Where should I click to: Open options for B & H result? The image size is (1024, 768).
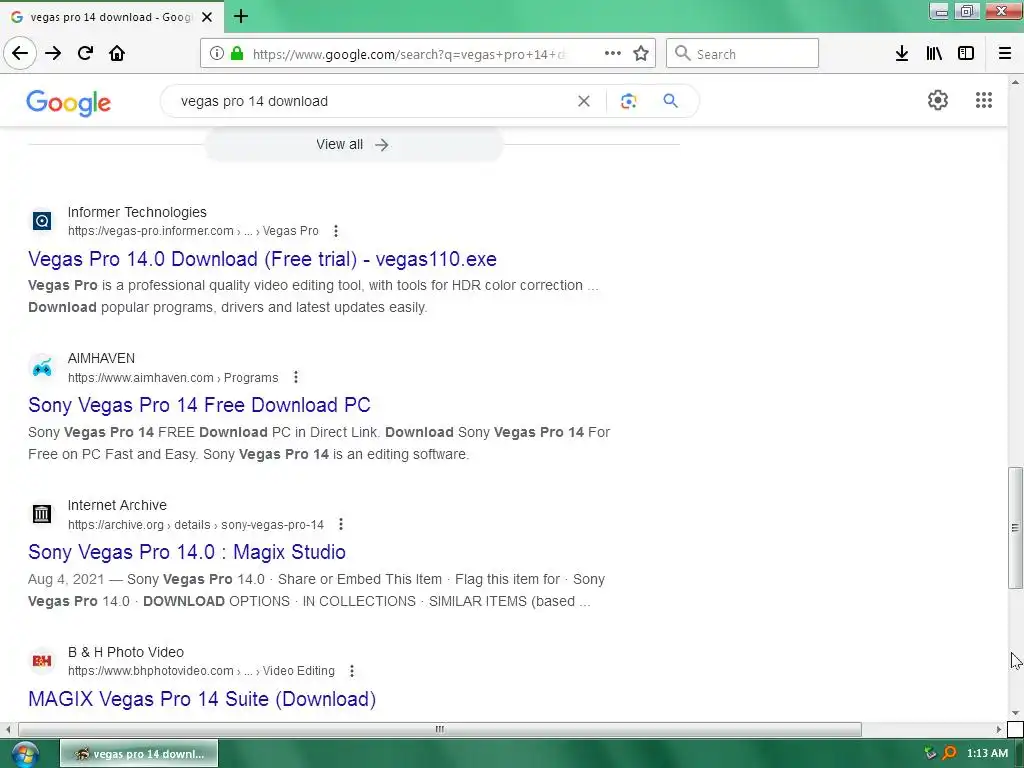tap(352, 671)
